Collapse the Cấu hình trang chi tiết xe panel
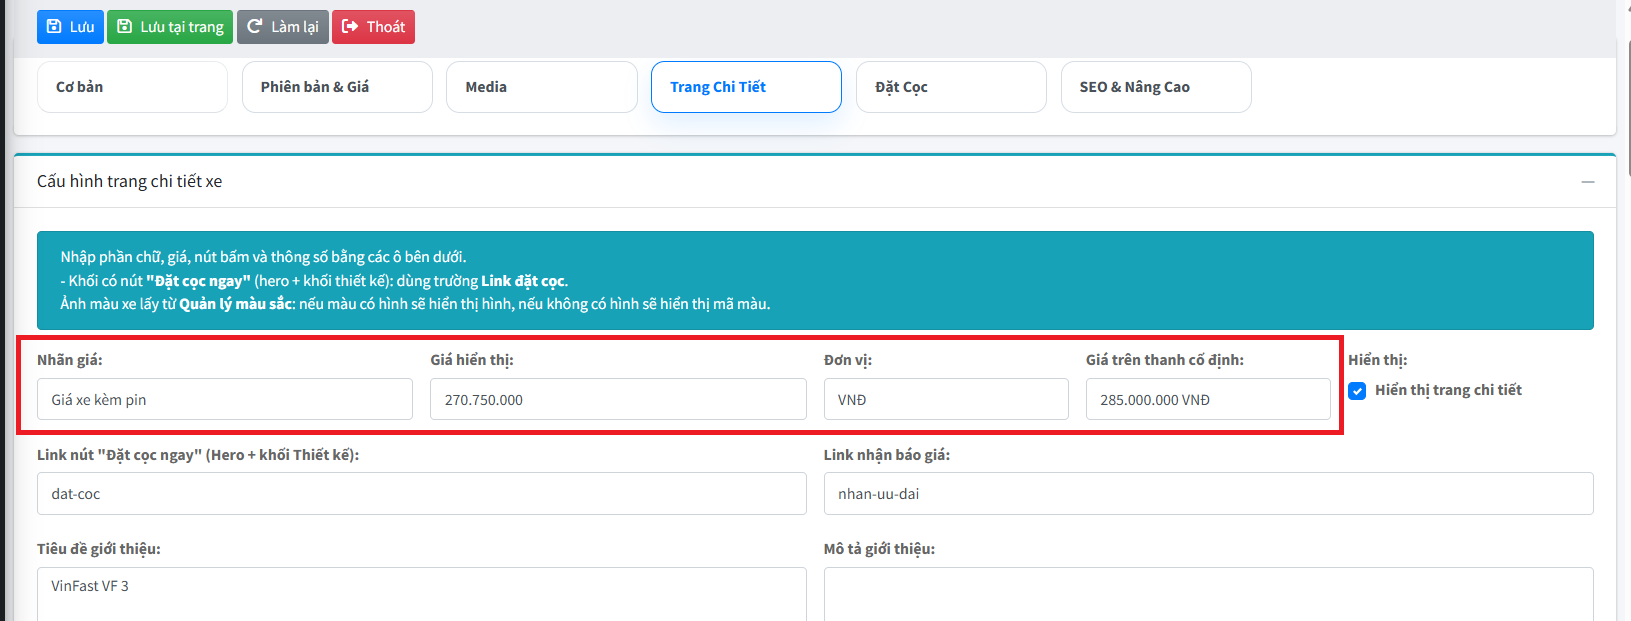Image resolution: width=1631 pixels, height=621 pixels. point(1587,182)
